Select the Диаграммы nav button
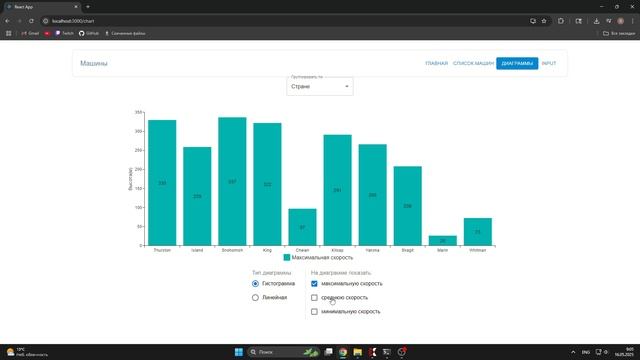 pyautogui.click(x=517, y=63)
